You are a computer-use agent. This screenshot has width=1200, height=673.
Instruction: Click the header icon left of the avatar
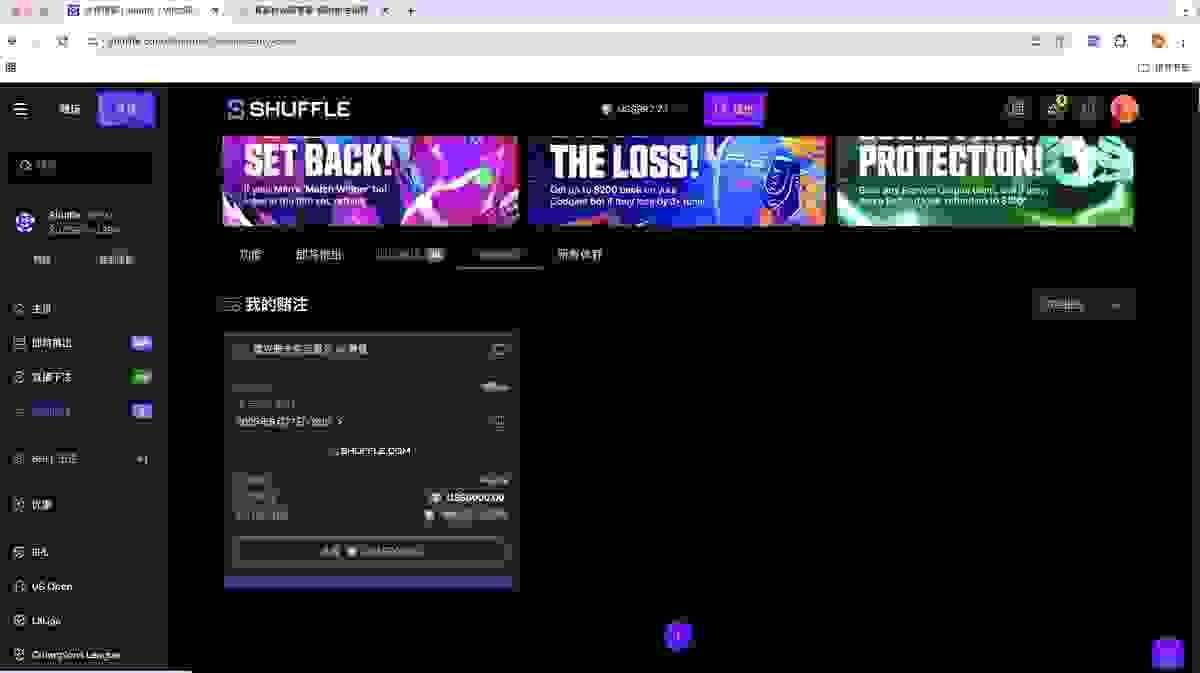(1090, 109)
